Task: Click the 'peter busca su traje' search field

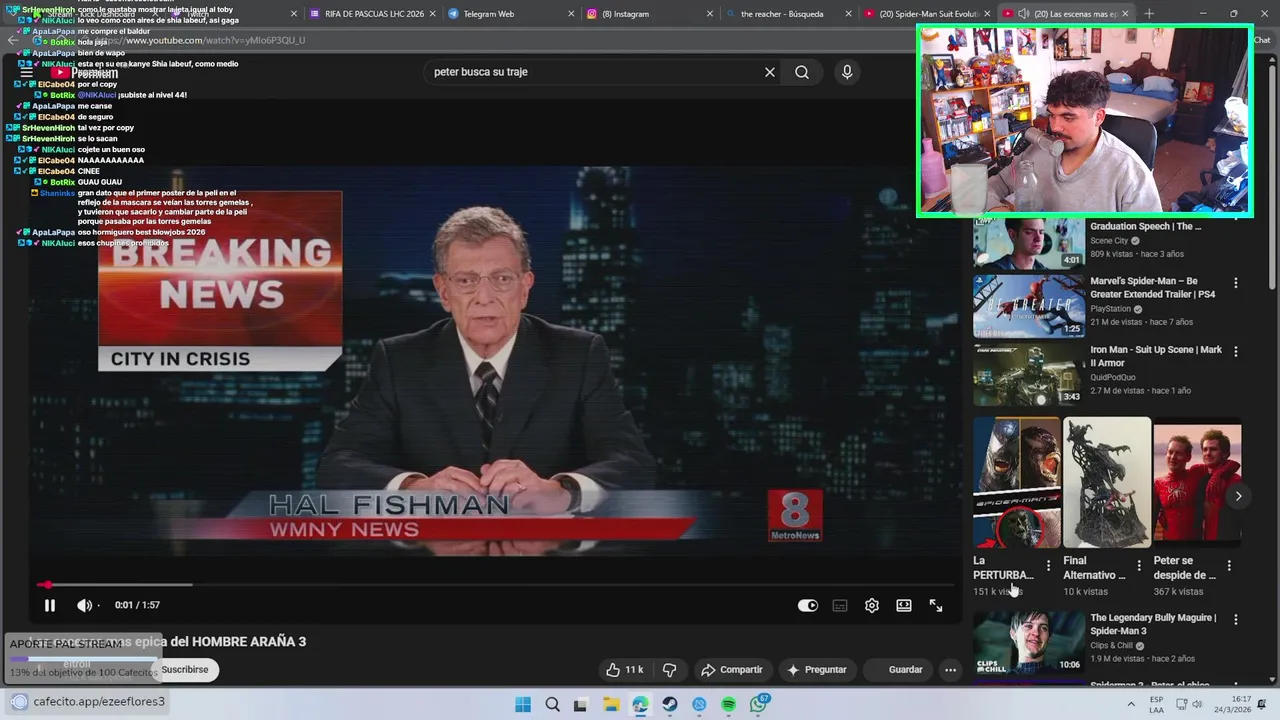Action: point(595,72)
